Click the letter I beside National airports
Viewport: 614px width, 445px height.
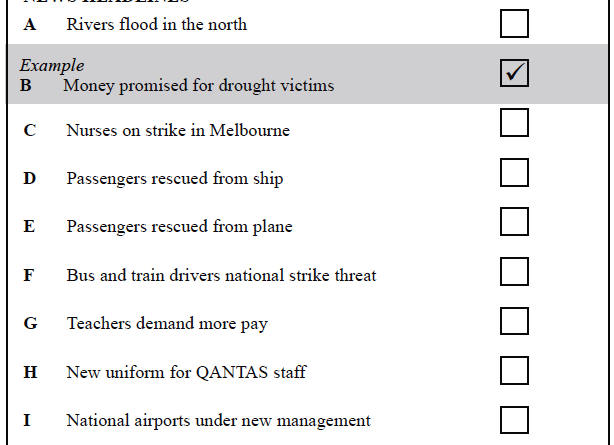point(27,420)
